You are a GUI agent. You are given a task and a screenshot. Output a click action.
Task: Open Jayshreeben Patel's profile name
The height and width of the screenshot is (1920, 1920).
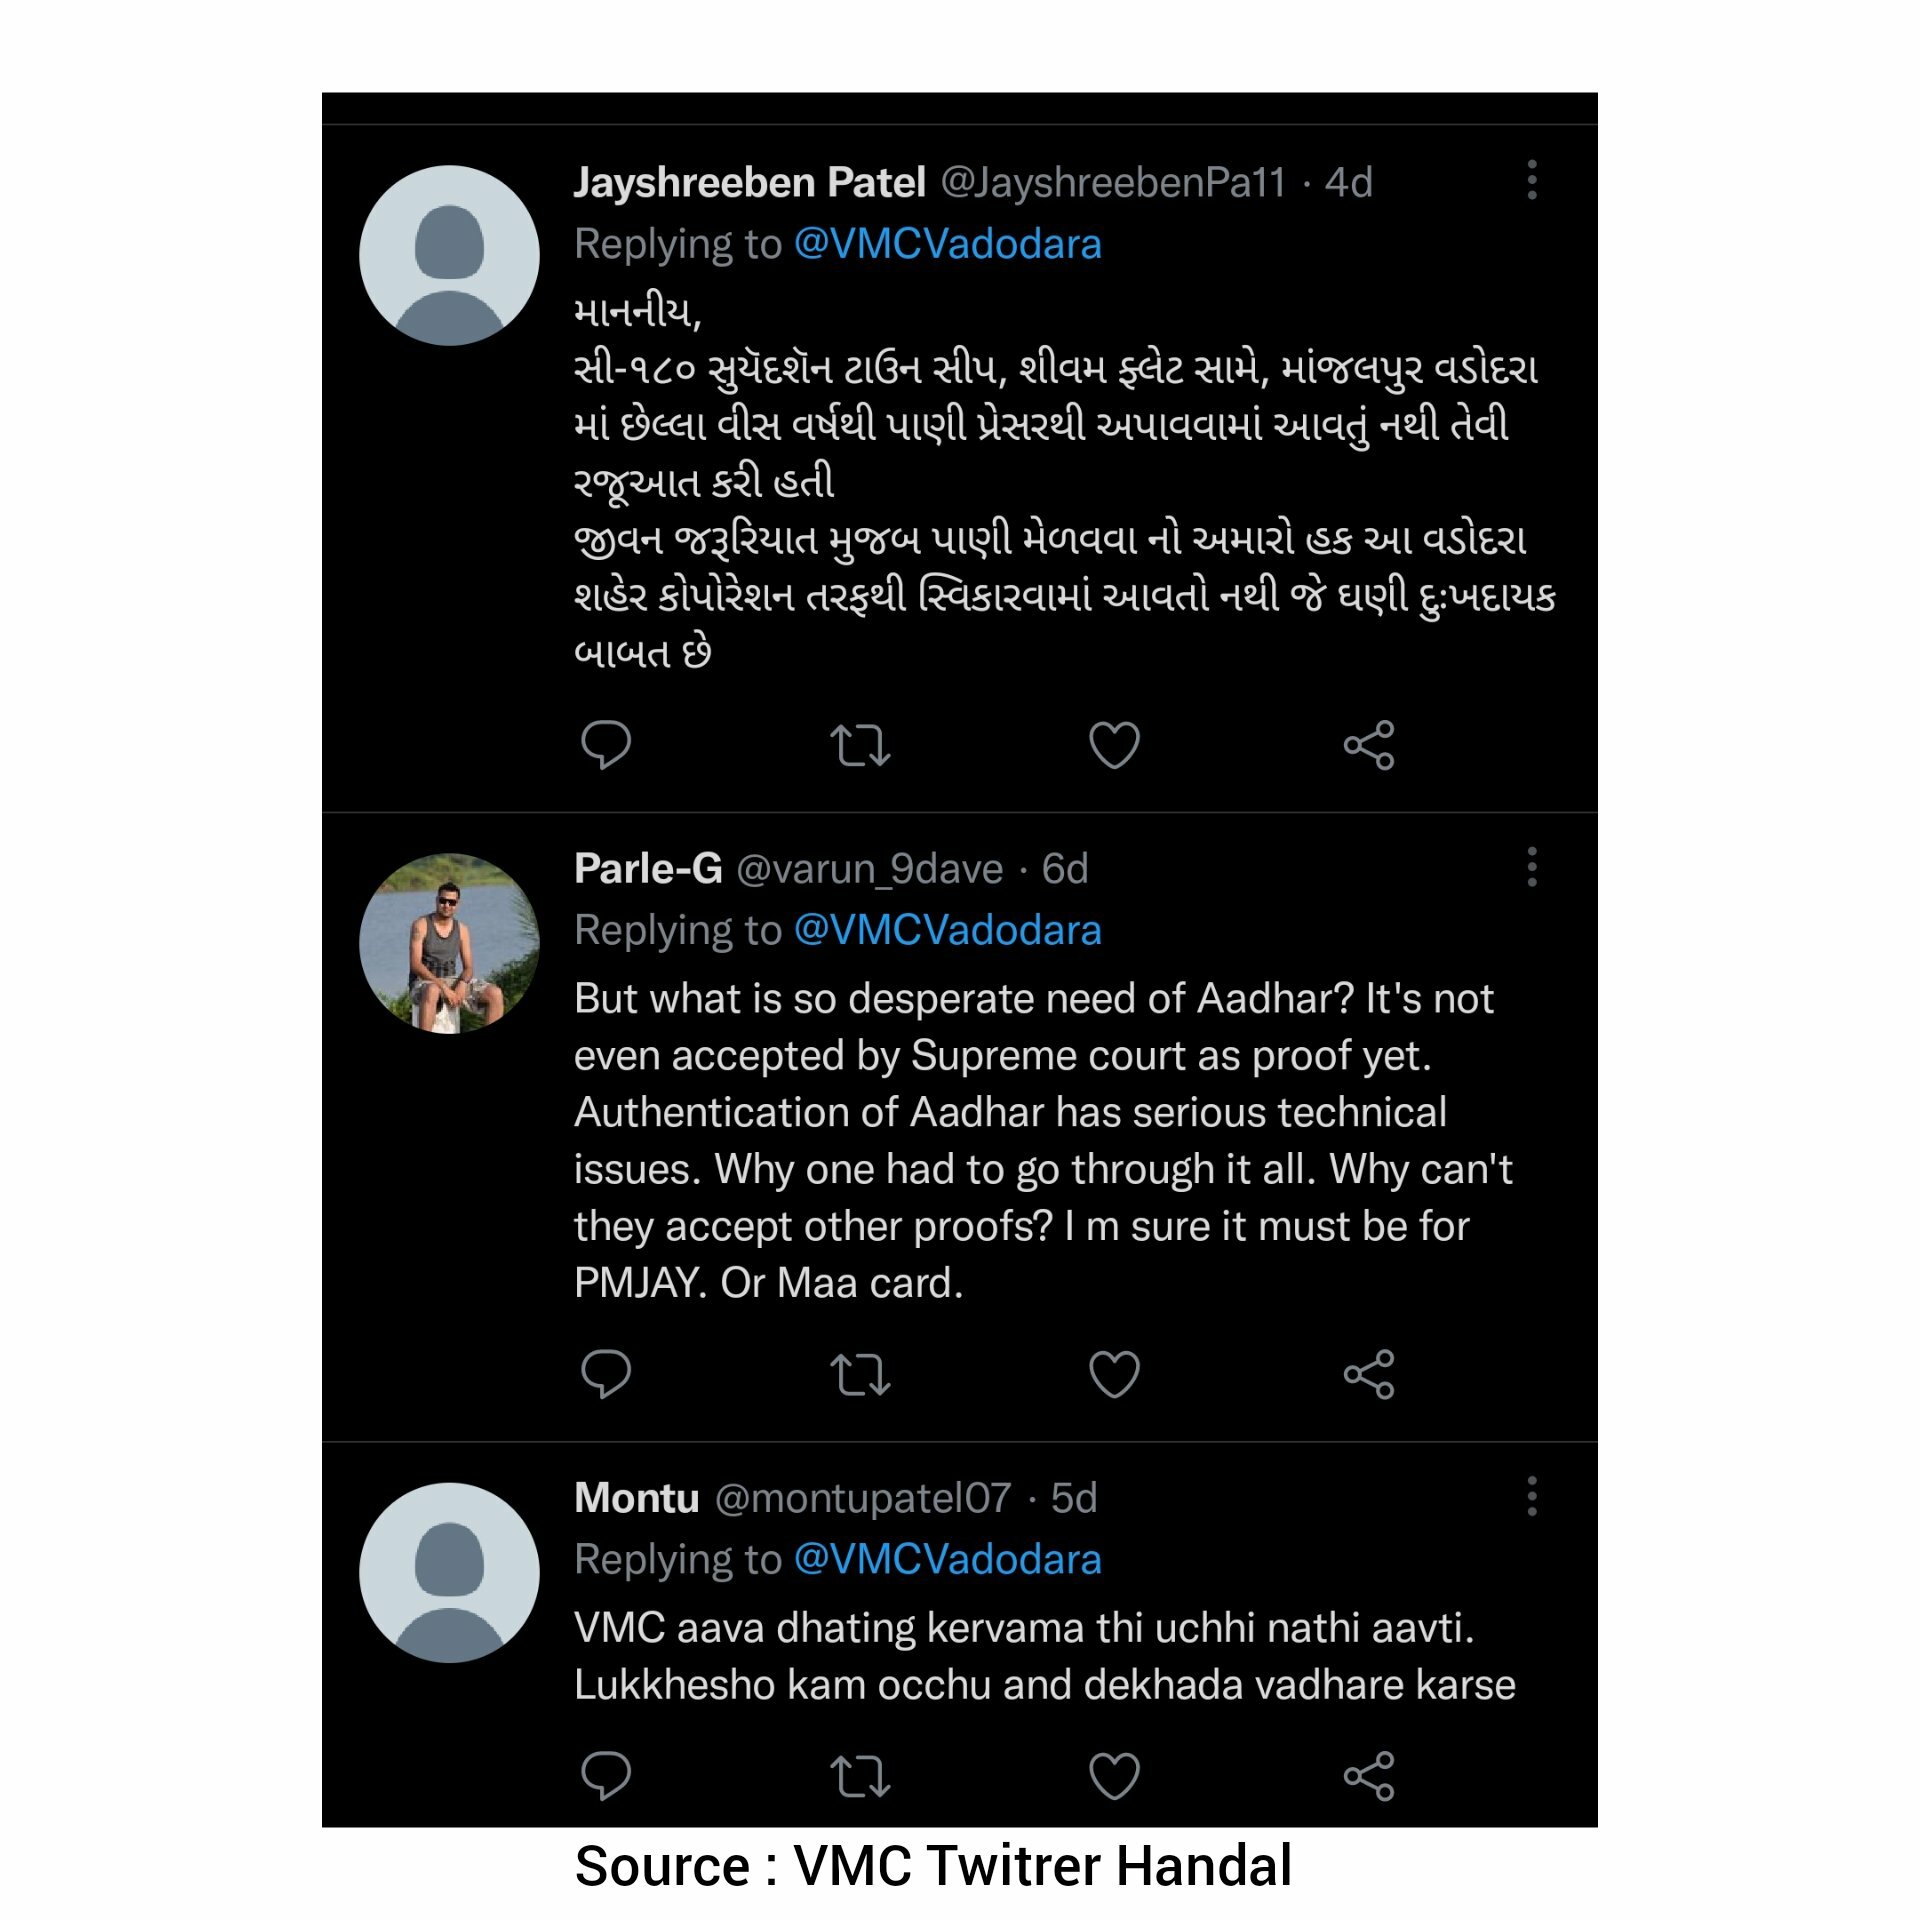pyautogui.click(x=750, y=182)
